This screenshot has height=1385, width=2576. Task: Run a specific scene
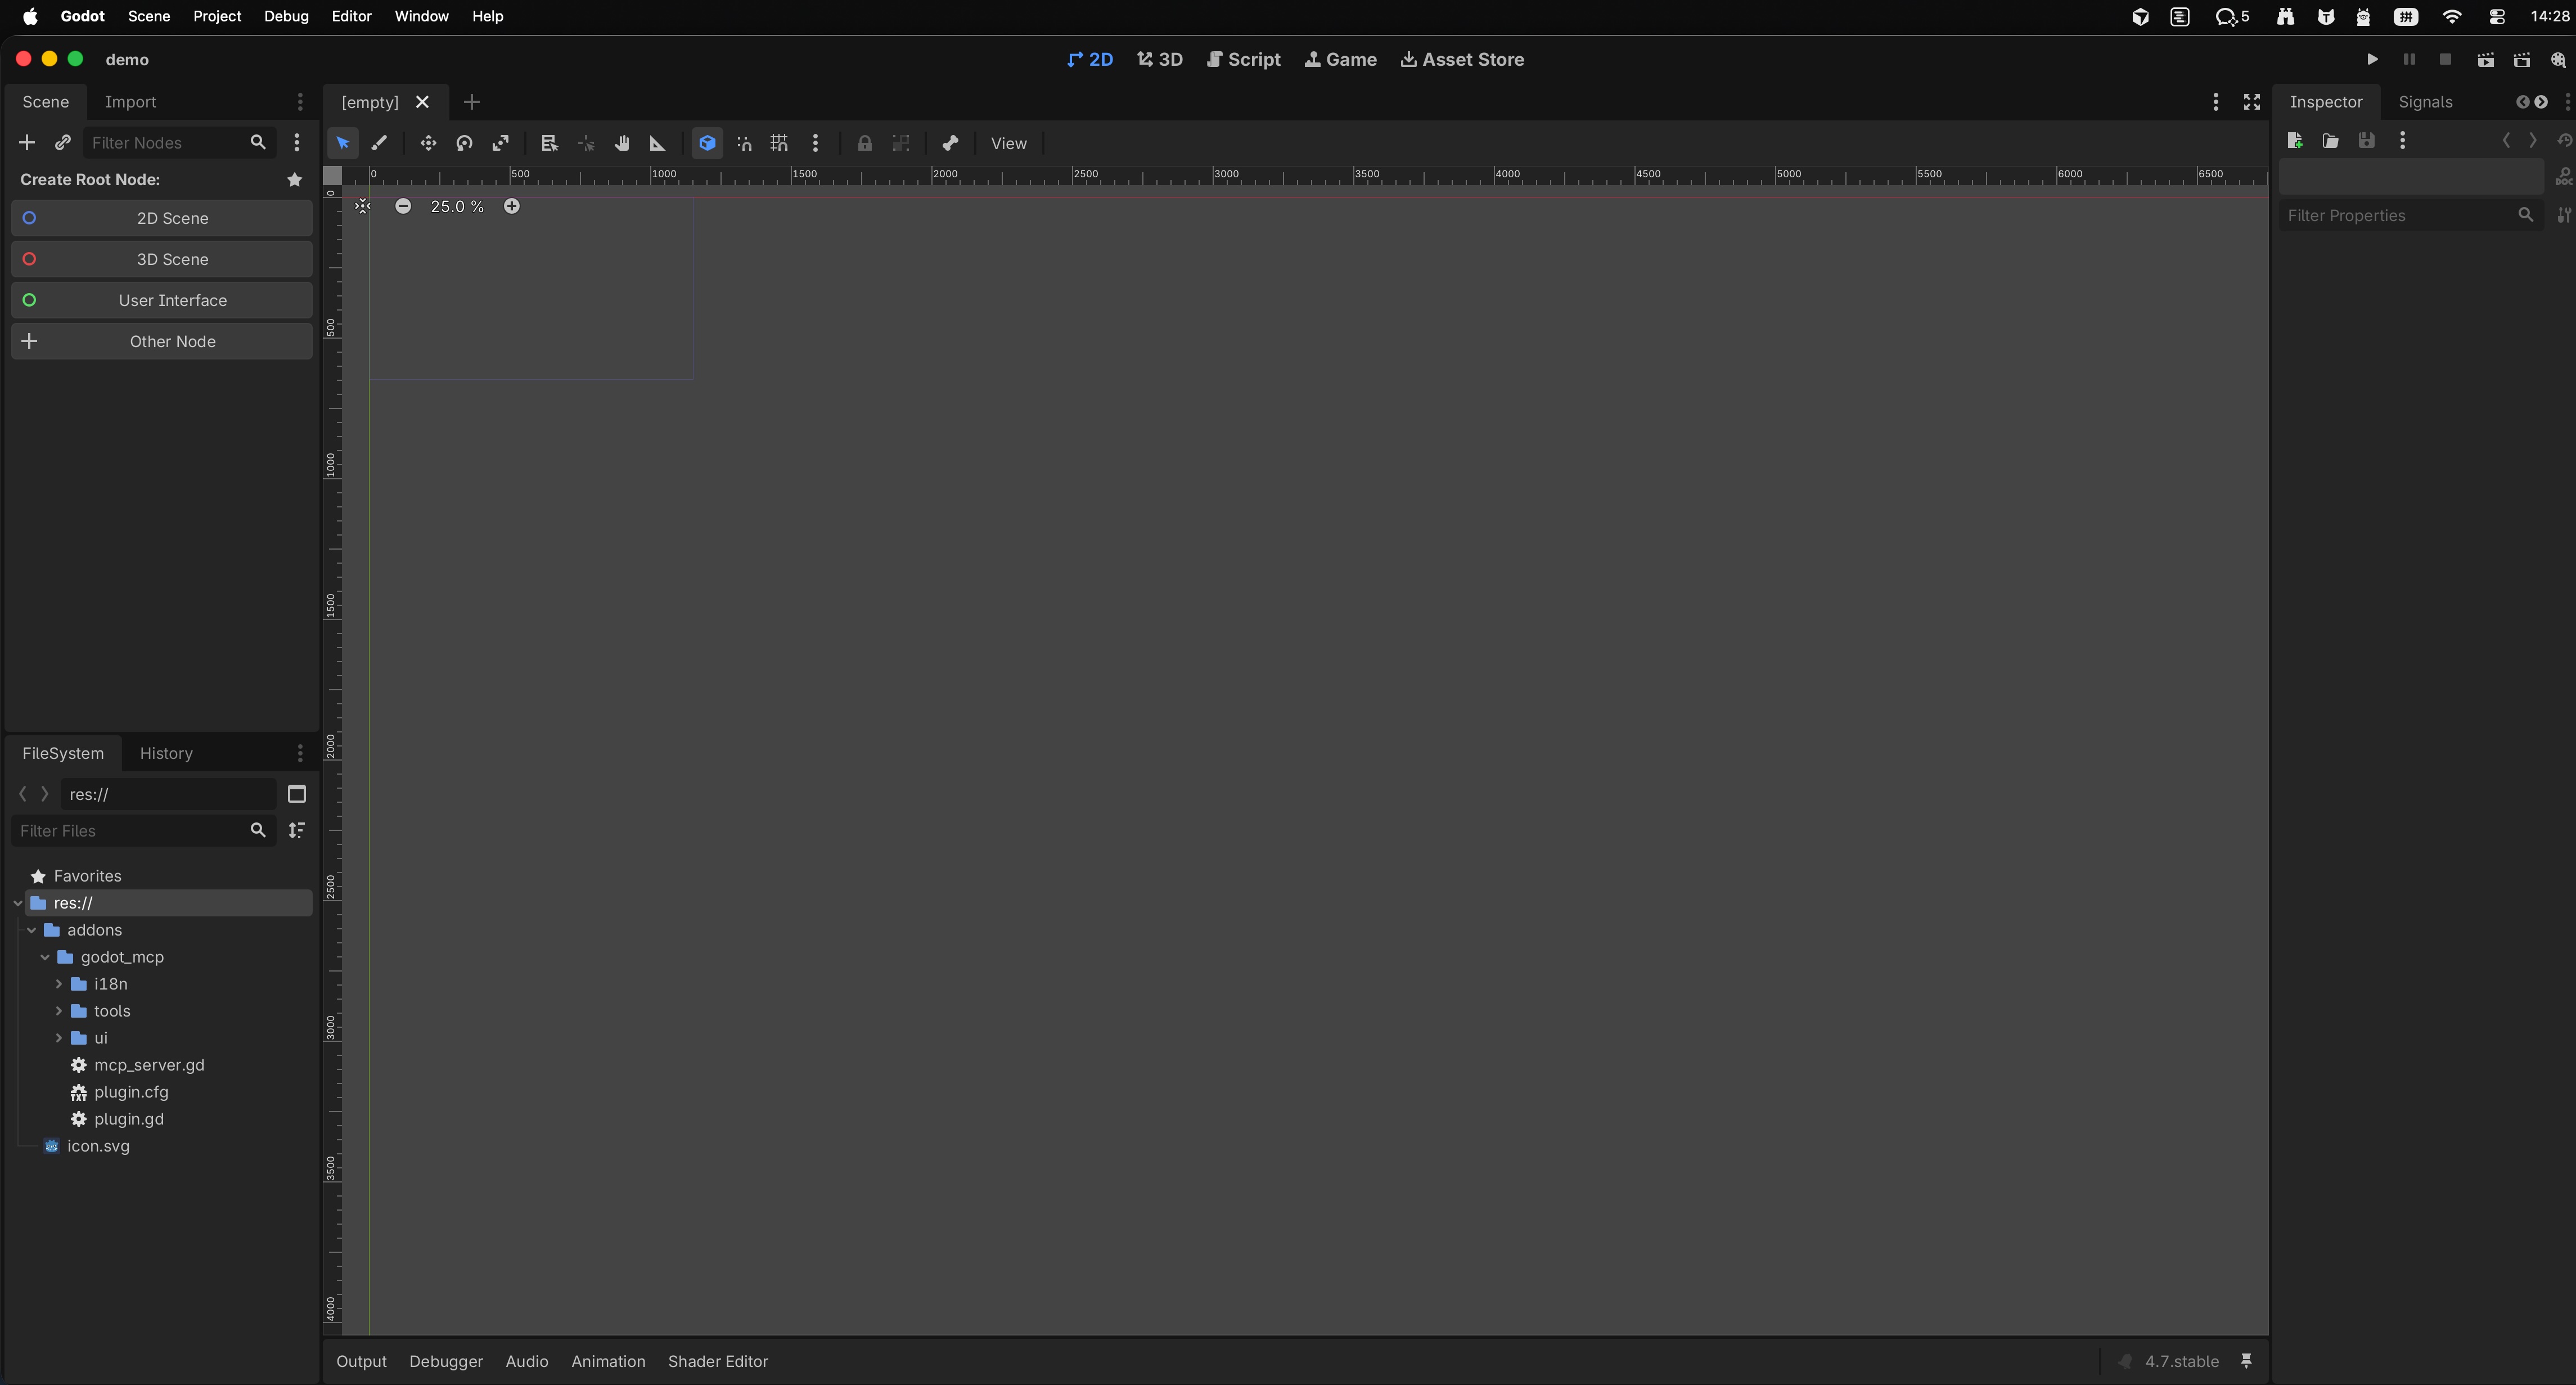click(2522, 60)
